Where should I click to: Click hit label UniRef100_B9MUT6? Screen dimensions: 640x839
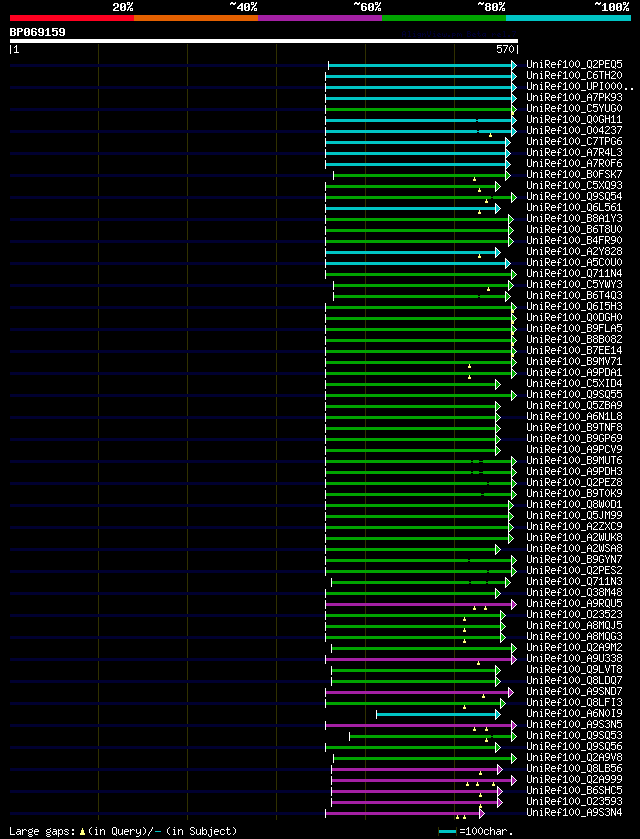(574, 460)
